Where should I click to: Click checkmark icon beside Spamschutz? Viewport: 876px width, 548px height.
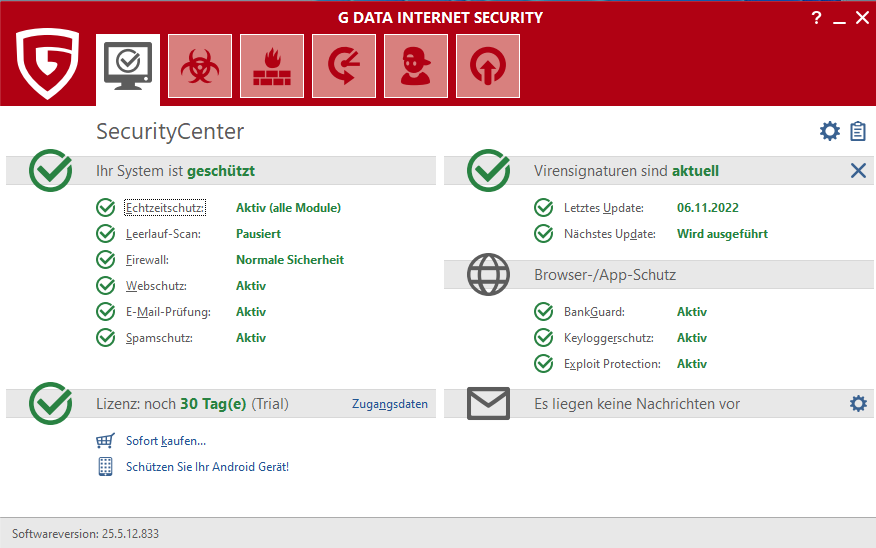click(x=106, y=337)
